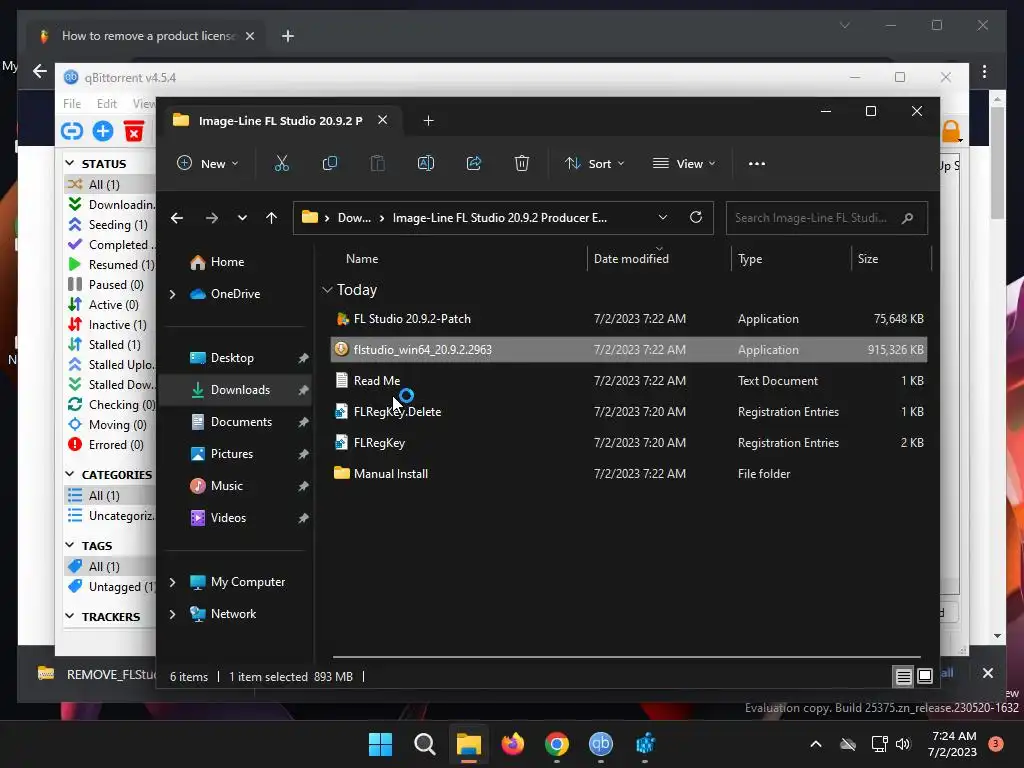
Task: Open qBittorrent from the taskbar
Action: (601, 744)
